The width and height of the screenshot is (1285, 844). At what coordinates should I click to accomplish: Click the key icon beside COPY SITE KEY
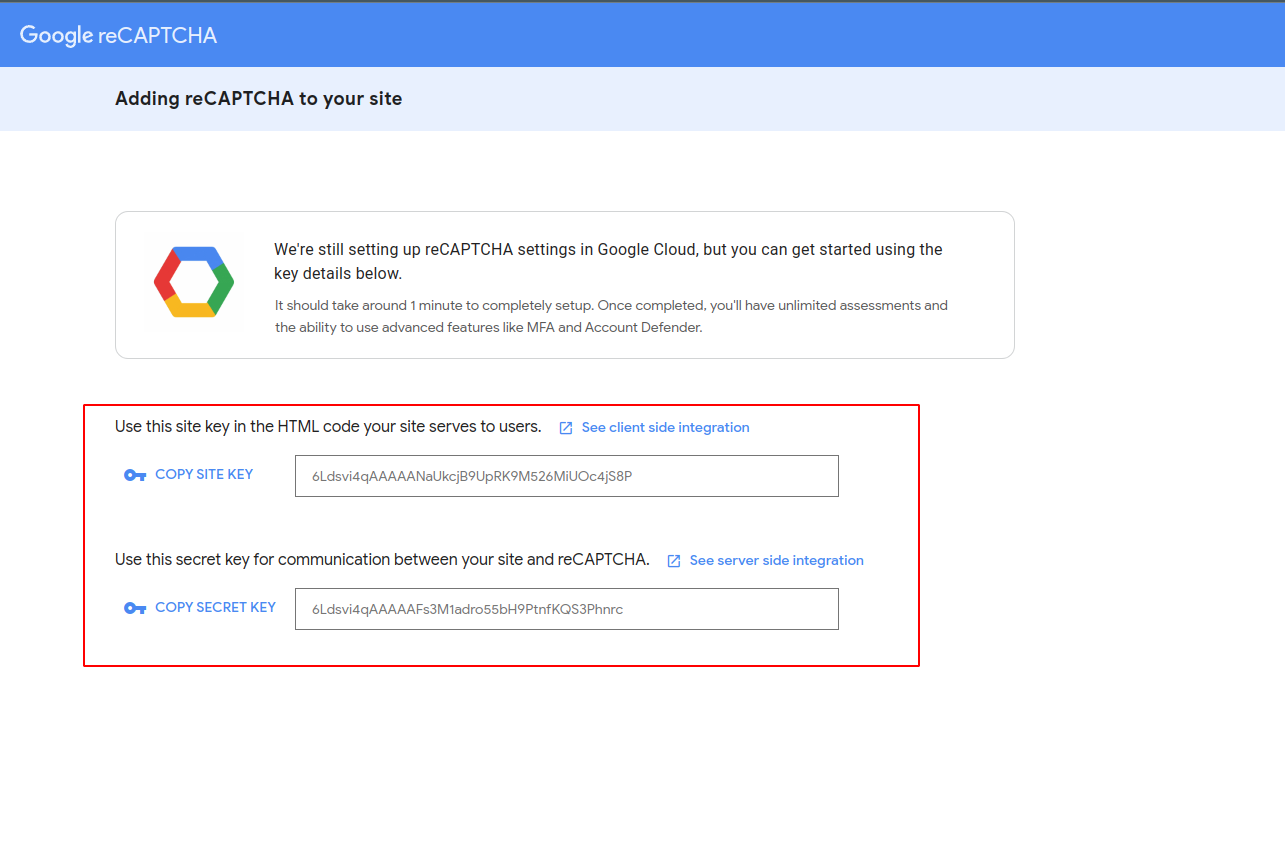[x=135, y=475]
